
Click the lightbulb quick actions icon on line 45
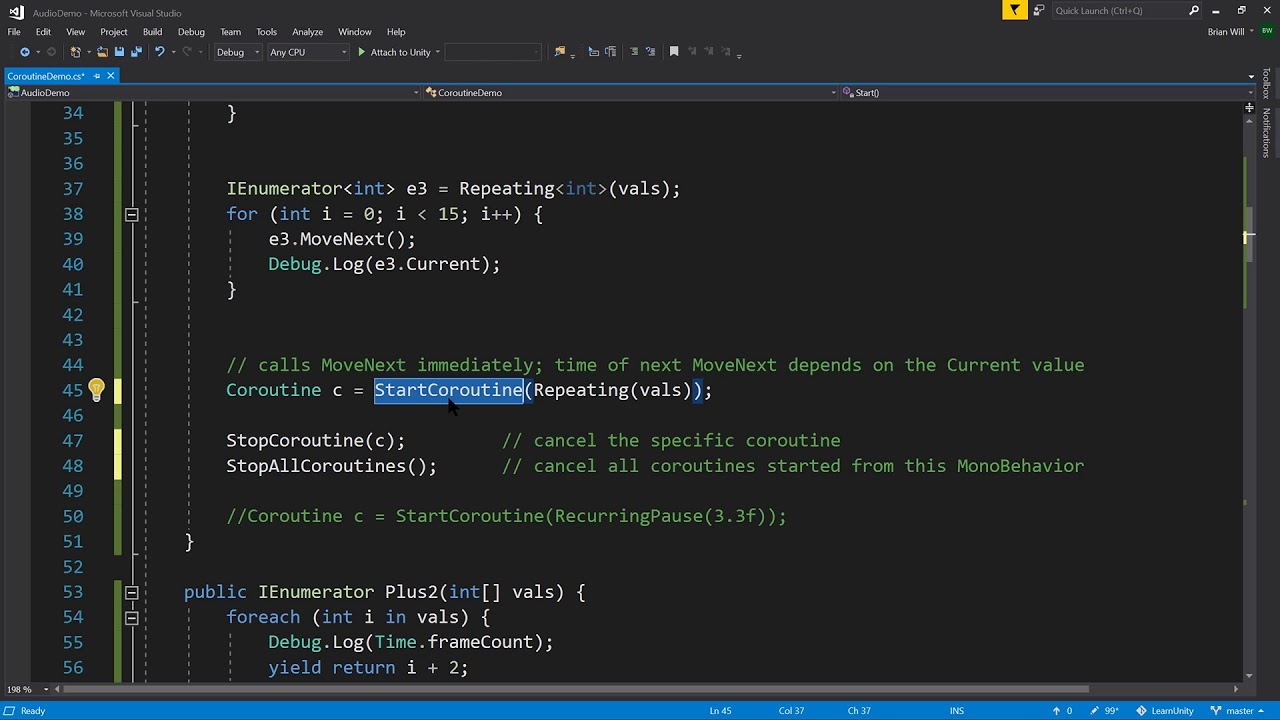click(96, 390)
